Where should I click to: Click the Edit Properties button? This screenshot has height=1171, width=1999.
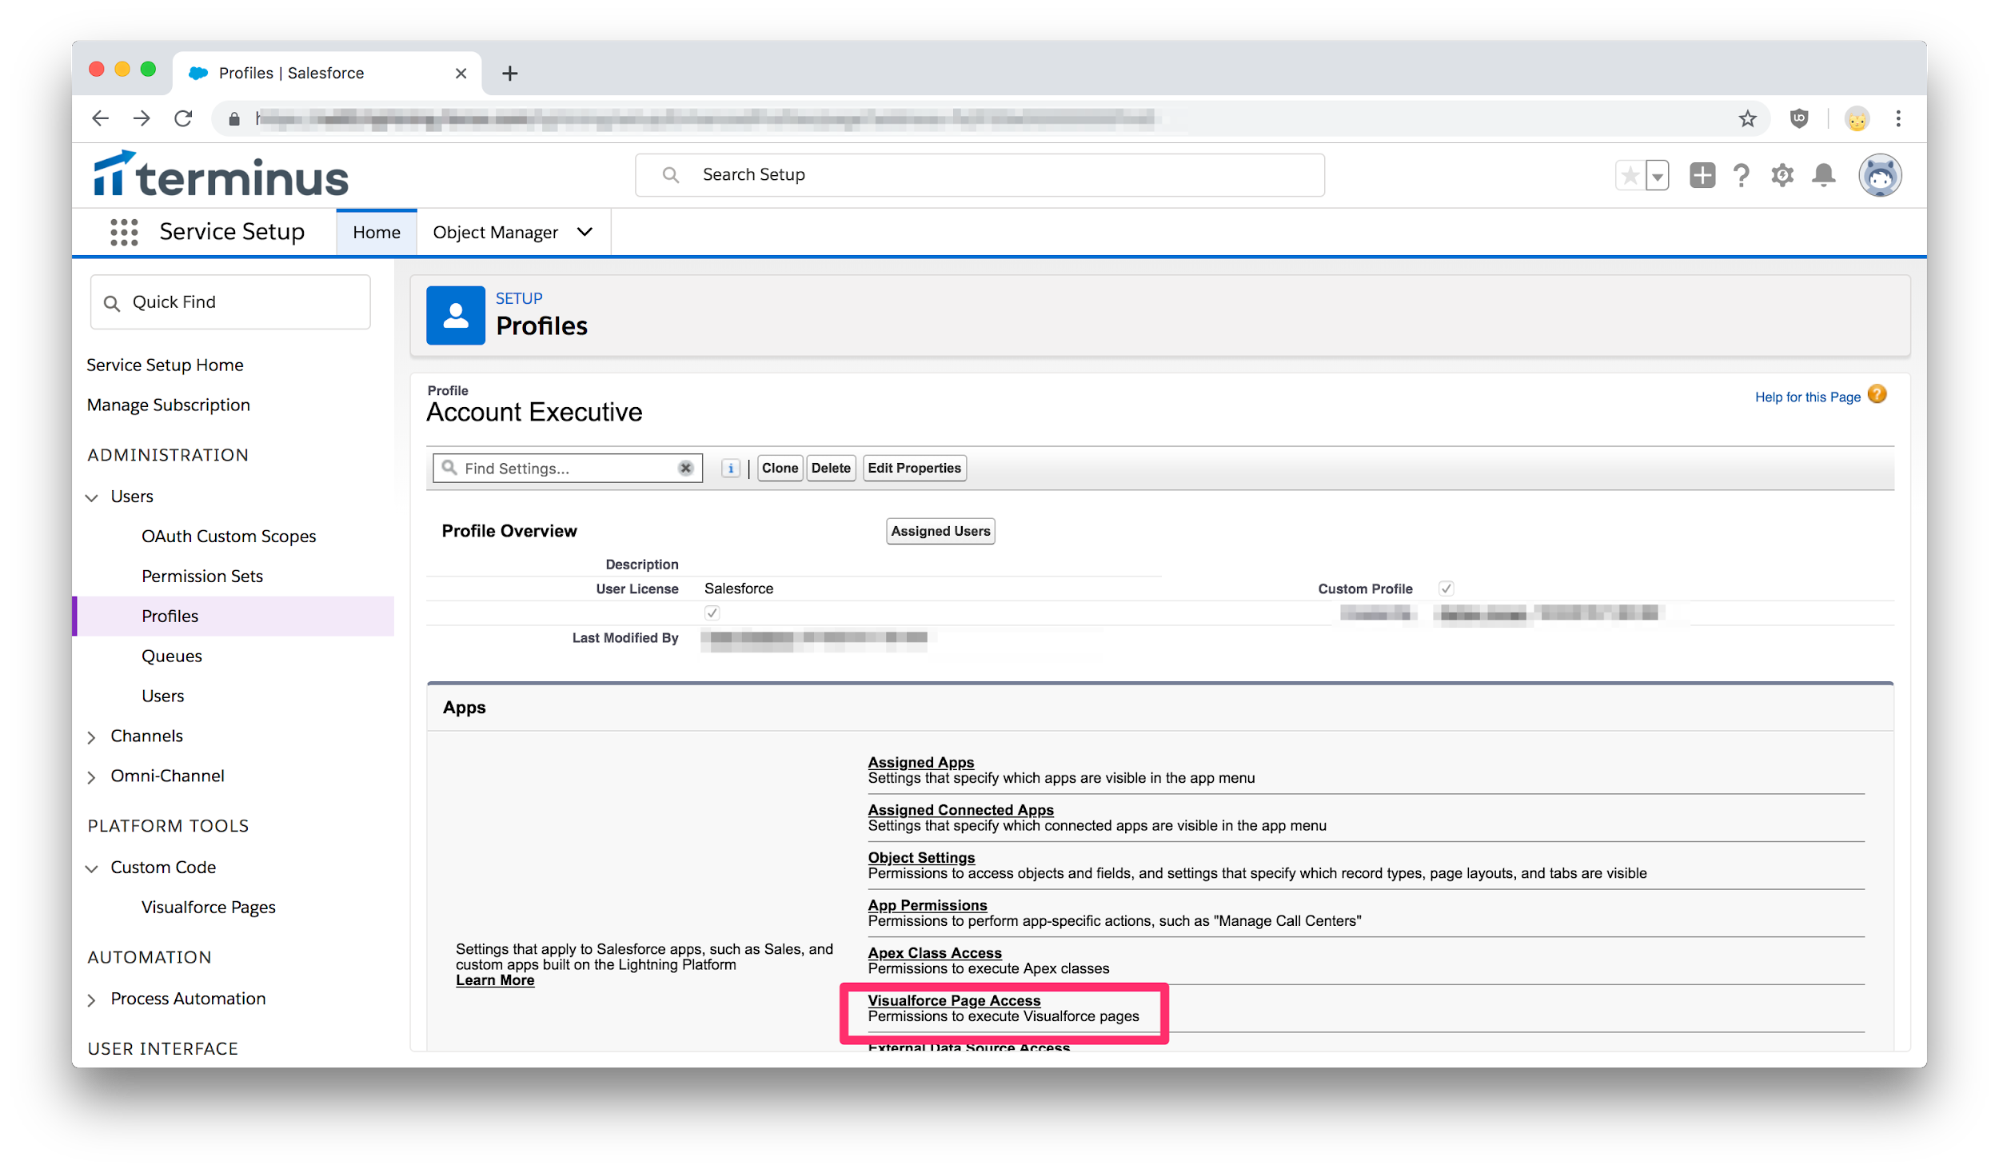coord(914,468)
